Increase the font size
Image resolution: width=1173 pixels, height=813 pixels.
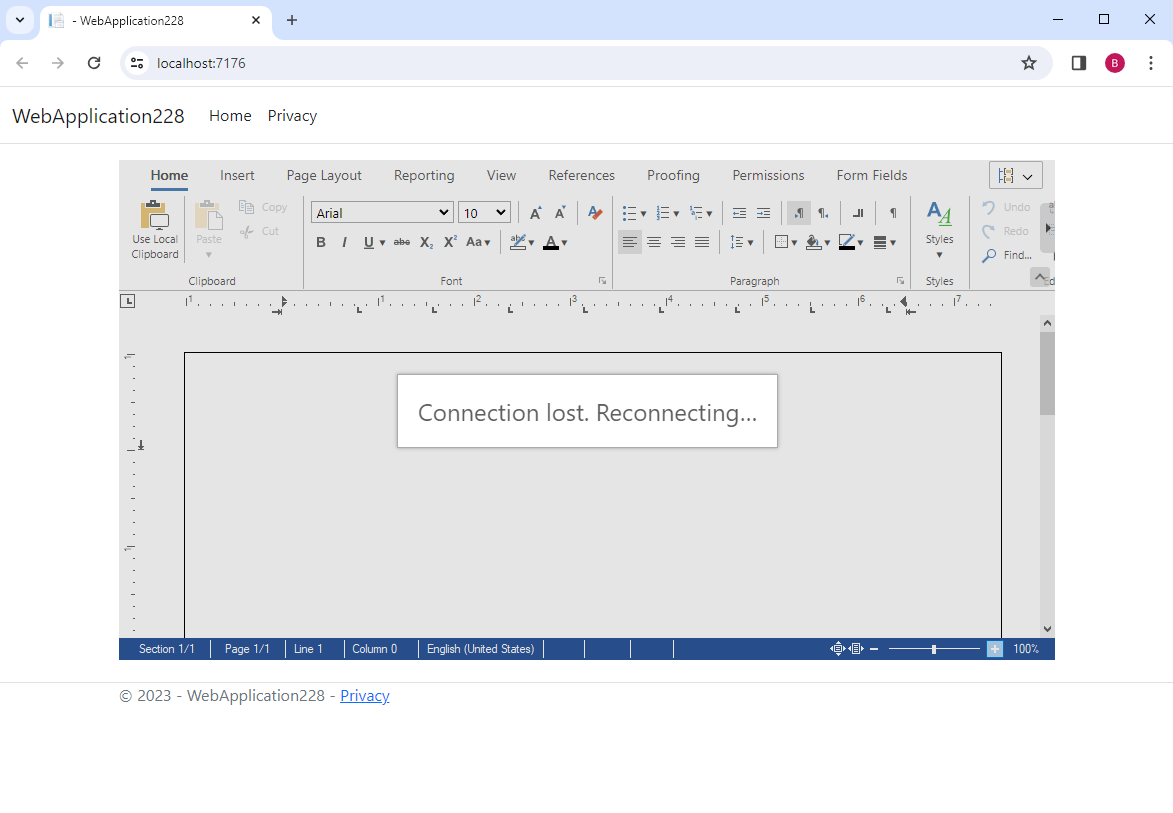[536, 213]
